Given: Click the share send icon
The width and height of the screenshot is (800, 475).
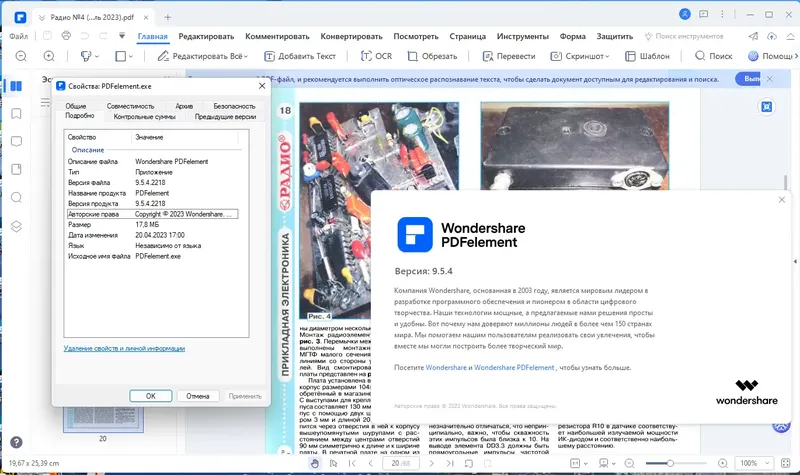Looking at the screenshot, I should (x=753, y=36).
